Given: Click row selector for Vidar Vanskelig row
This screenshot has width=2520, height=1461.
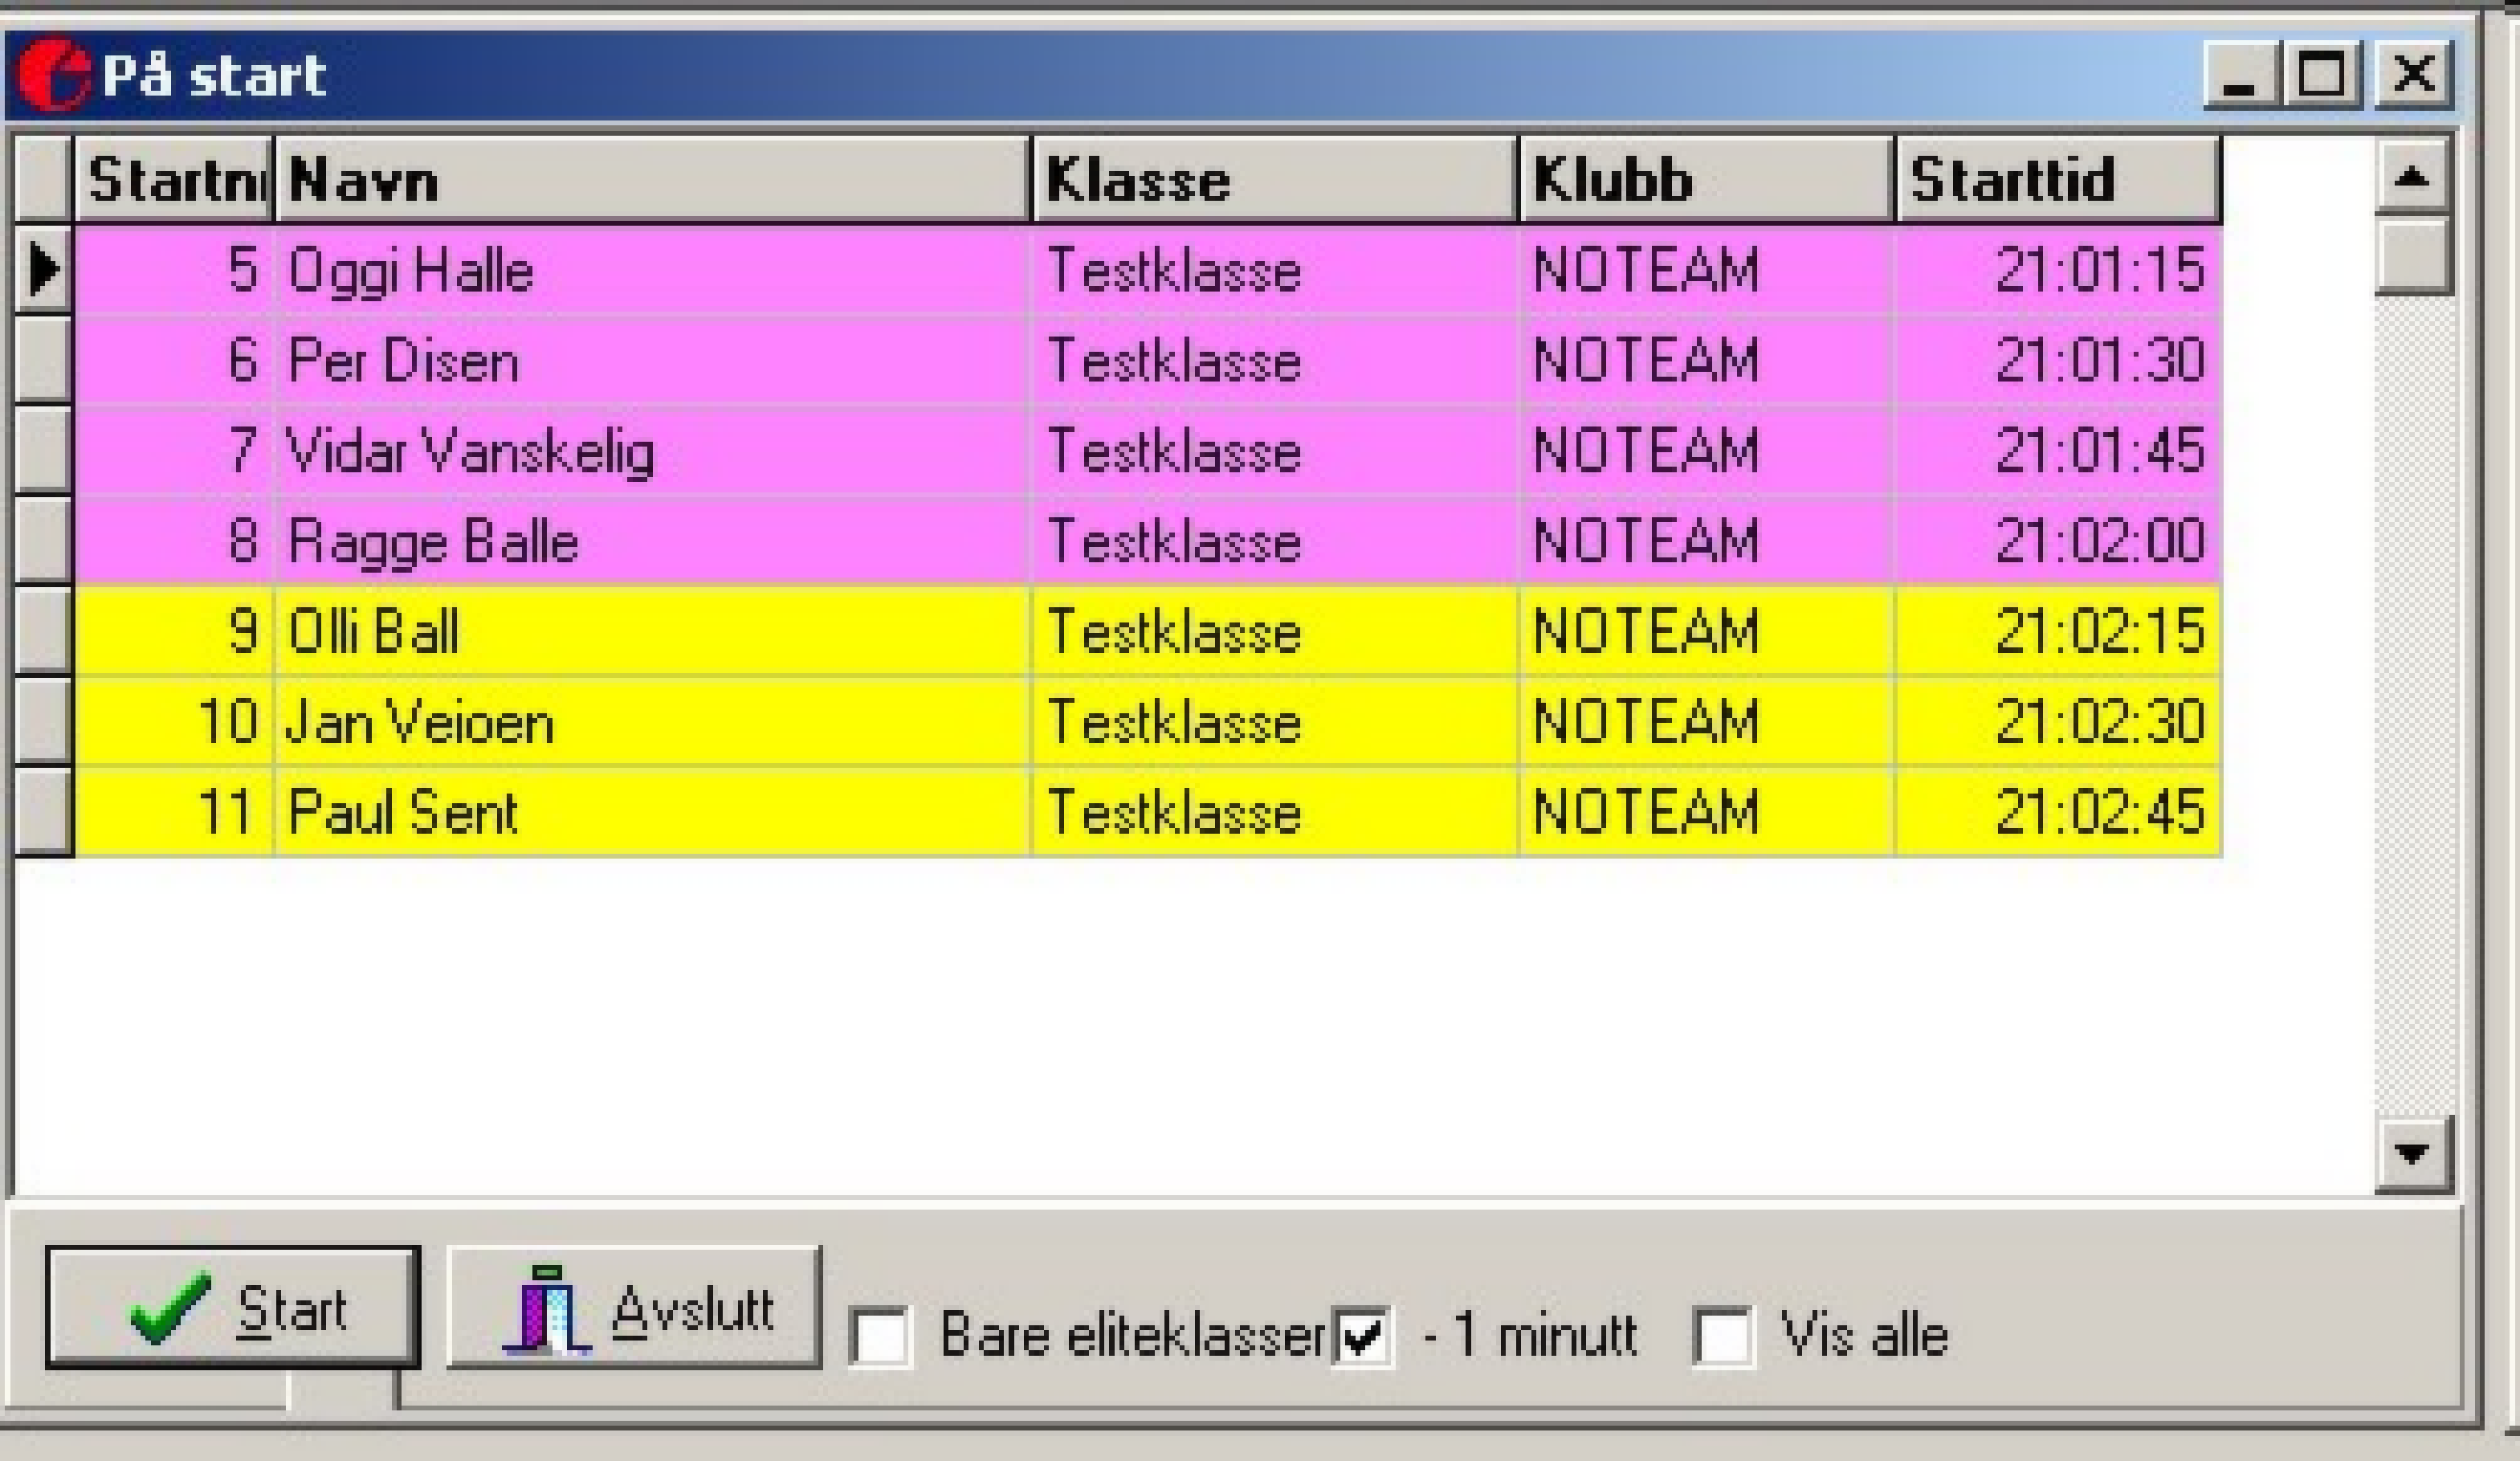Looking at the screenshot, I should 44,450.
